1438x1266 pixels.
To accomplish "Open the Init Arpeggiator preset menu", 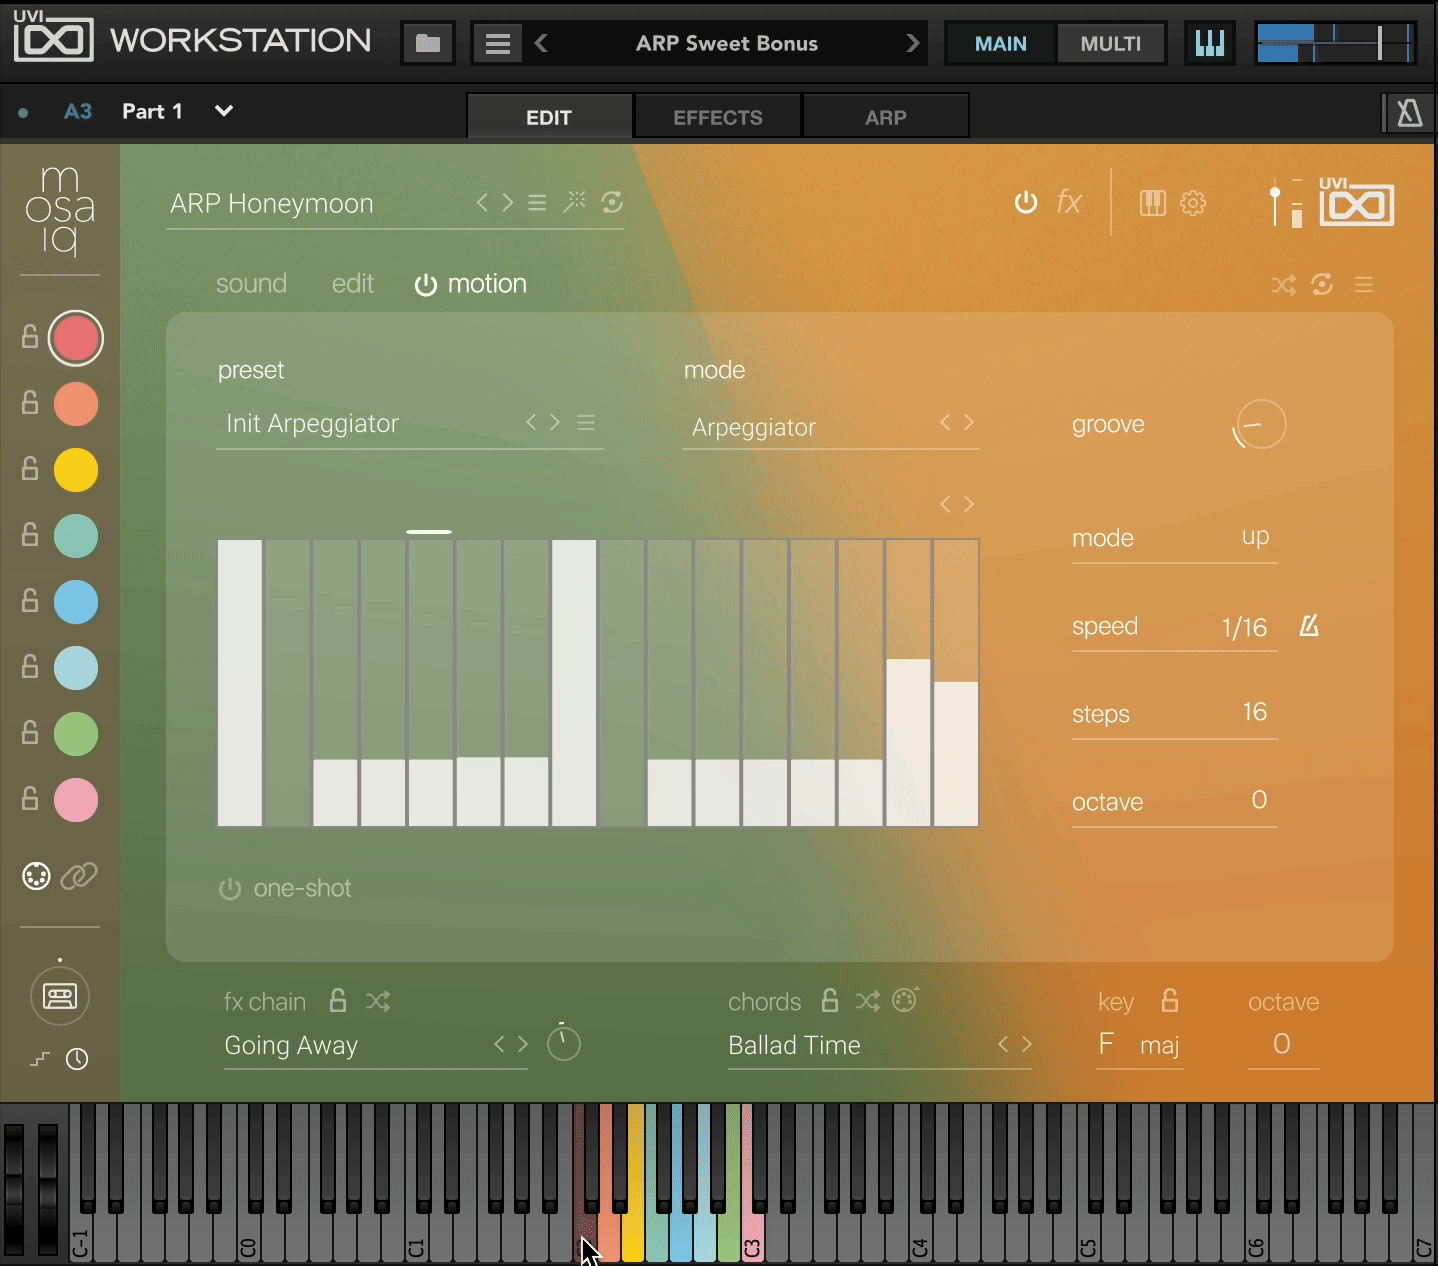I will (586, 423).
